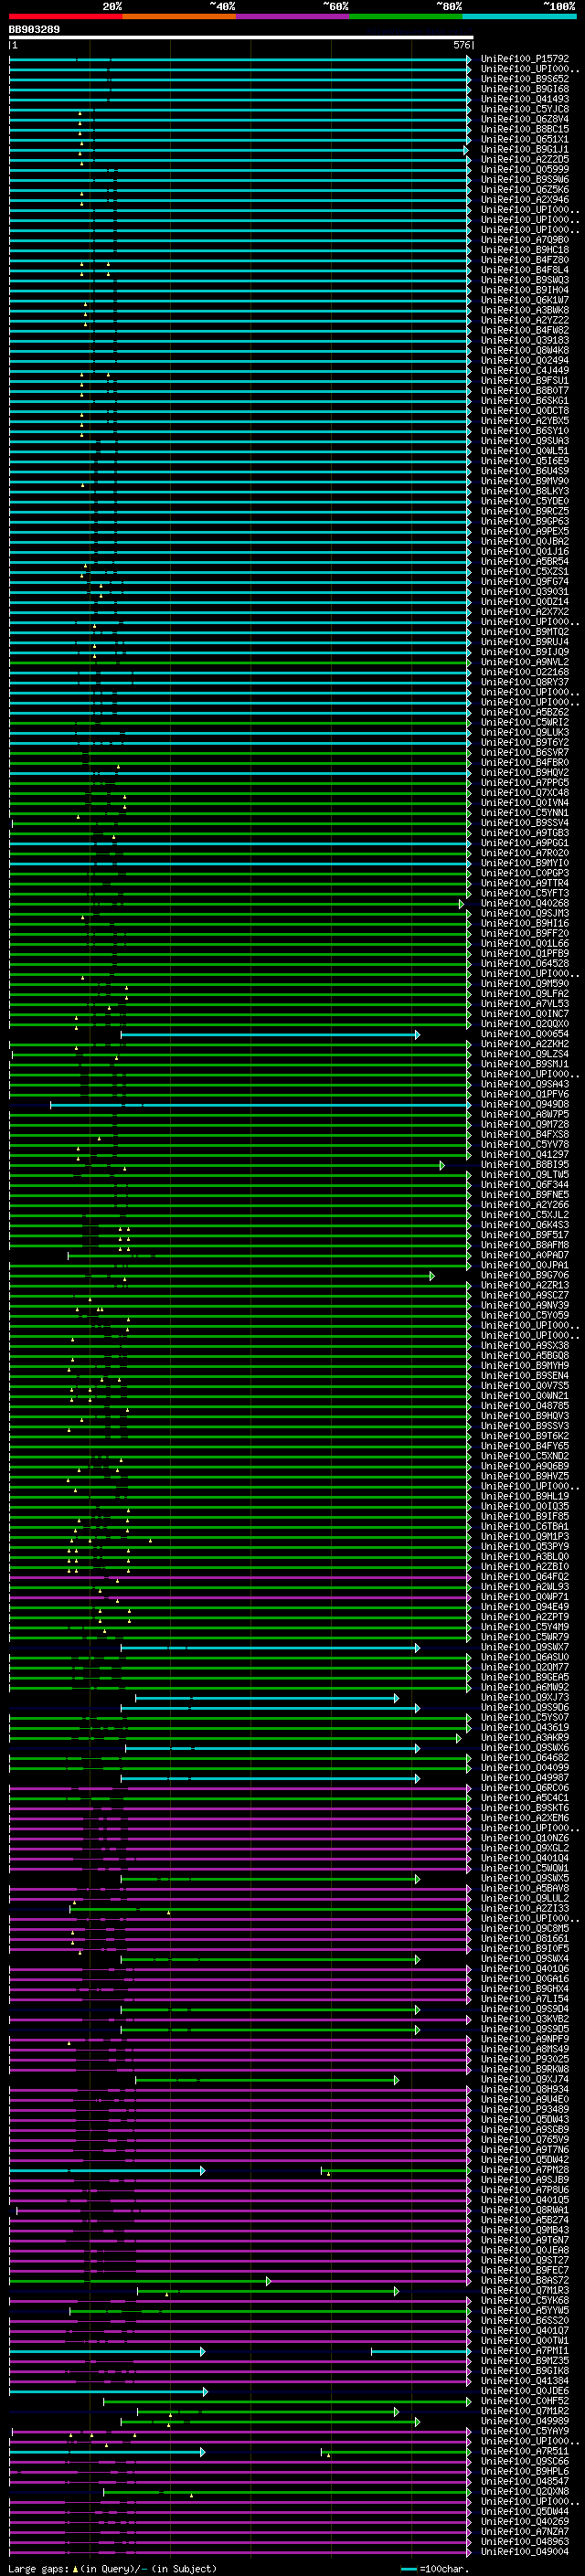Image resolution: width=585 pixels, height=2576 pixels.
Task: Select the UniRef100_B8BI95 label
Action: coord(525,1165)
